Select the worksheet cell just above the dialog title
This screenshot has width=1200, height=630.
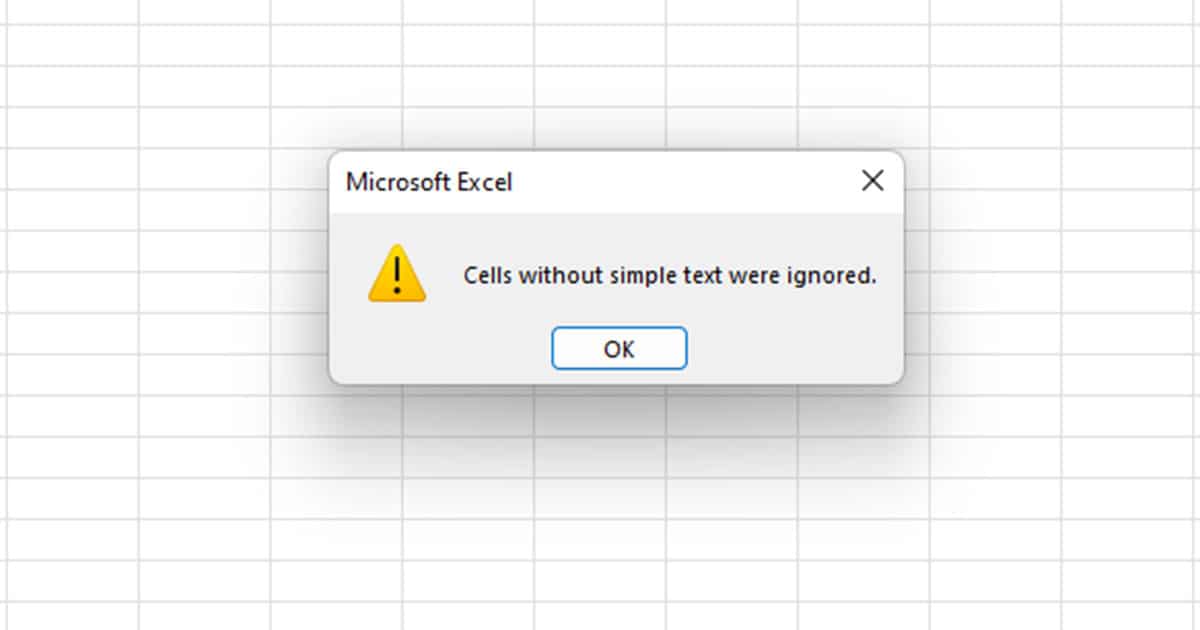pyautogui.click(x=467, y=128)
